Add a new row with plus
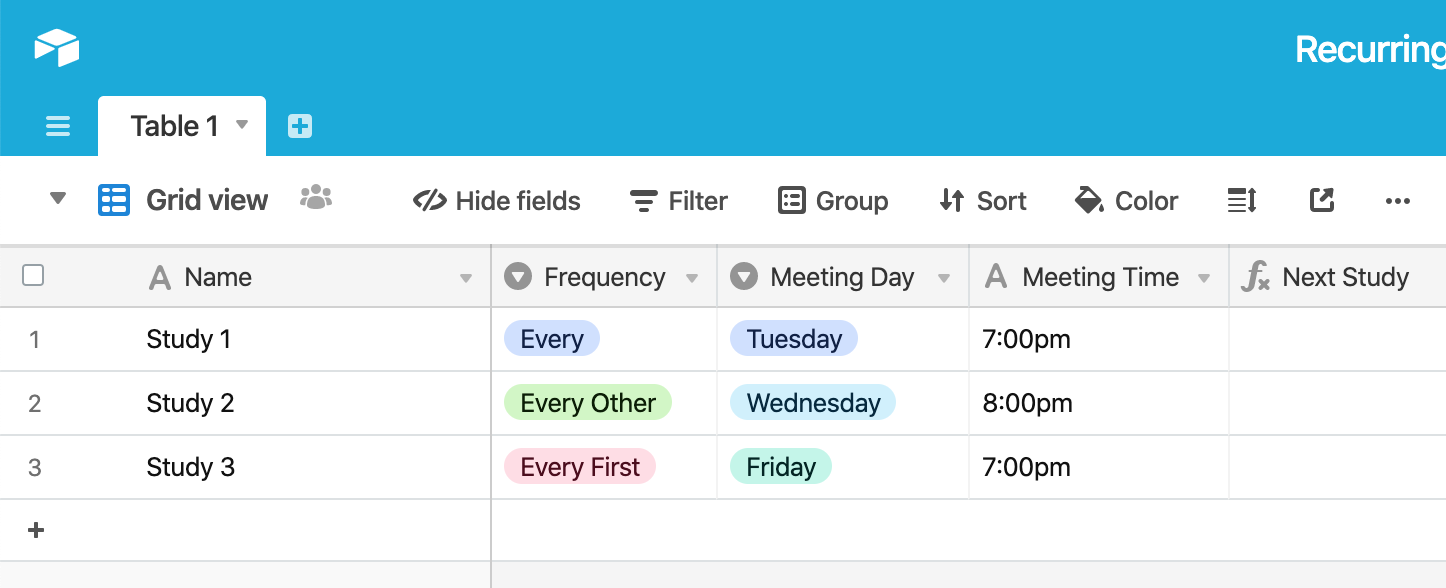Image resolution: width=1446 pixels, height=588 pixels. (36, 530)
